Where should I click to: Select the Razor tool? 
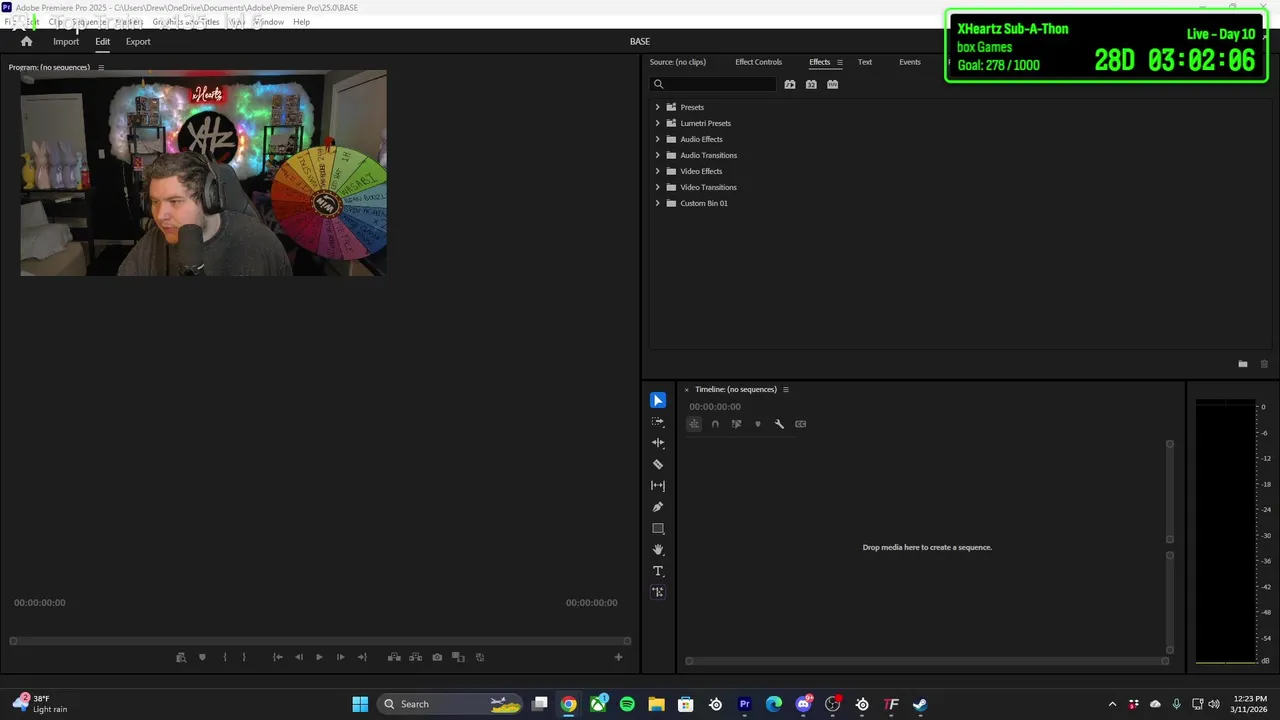tap(658, 464)
